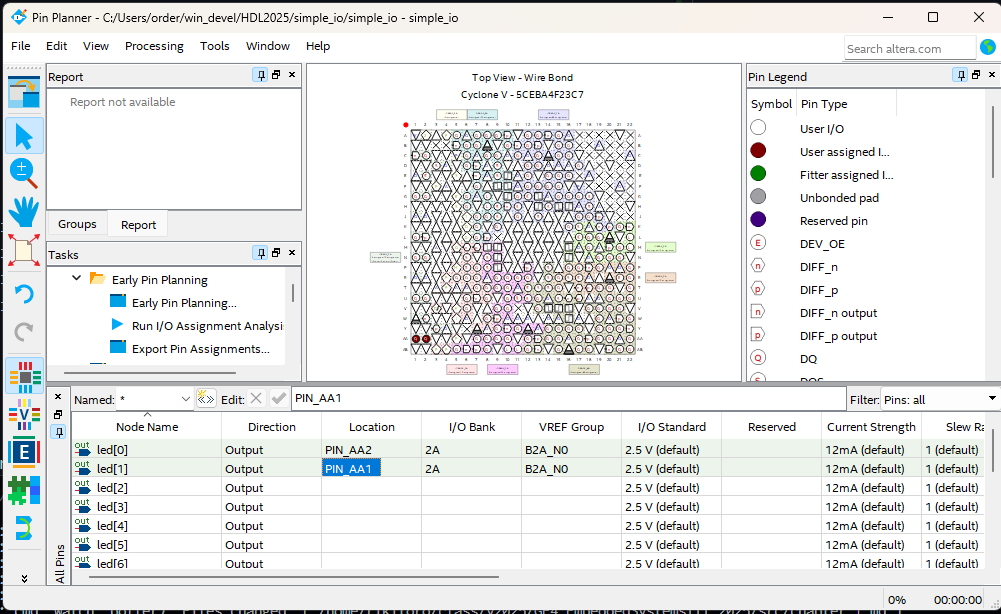
Task: Open the Processing menu
Action: click(x=154, y=46)
